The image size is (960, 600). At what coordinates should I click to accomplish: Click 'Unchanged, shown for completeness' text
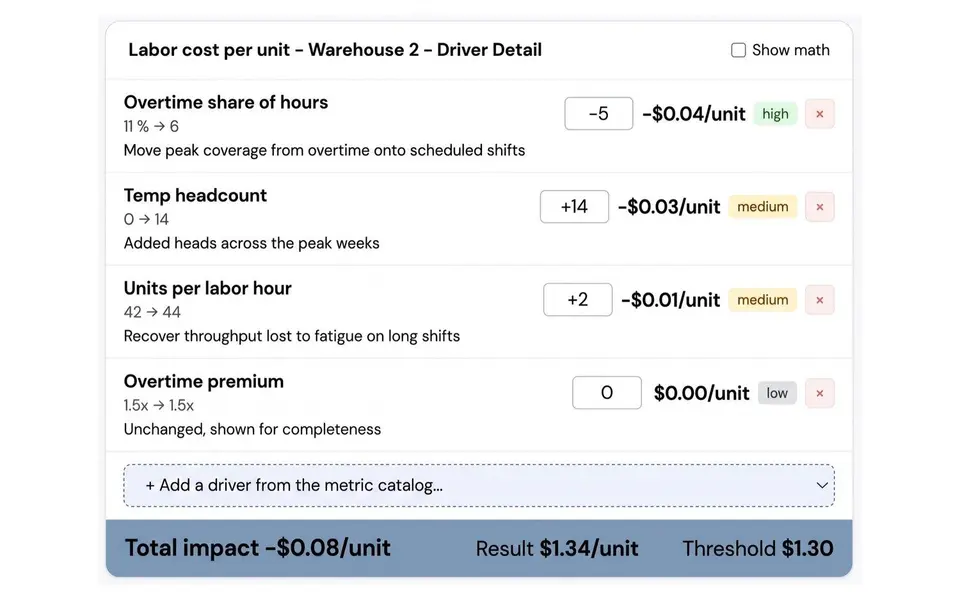252,430
